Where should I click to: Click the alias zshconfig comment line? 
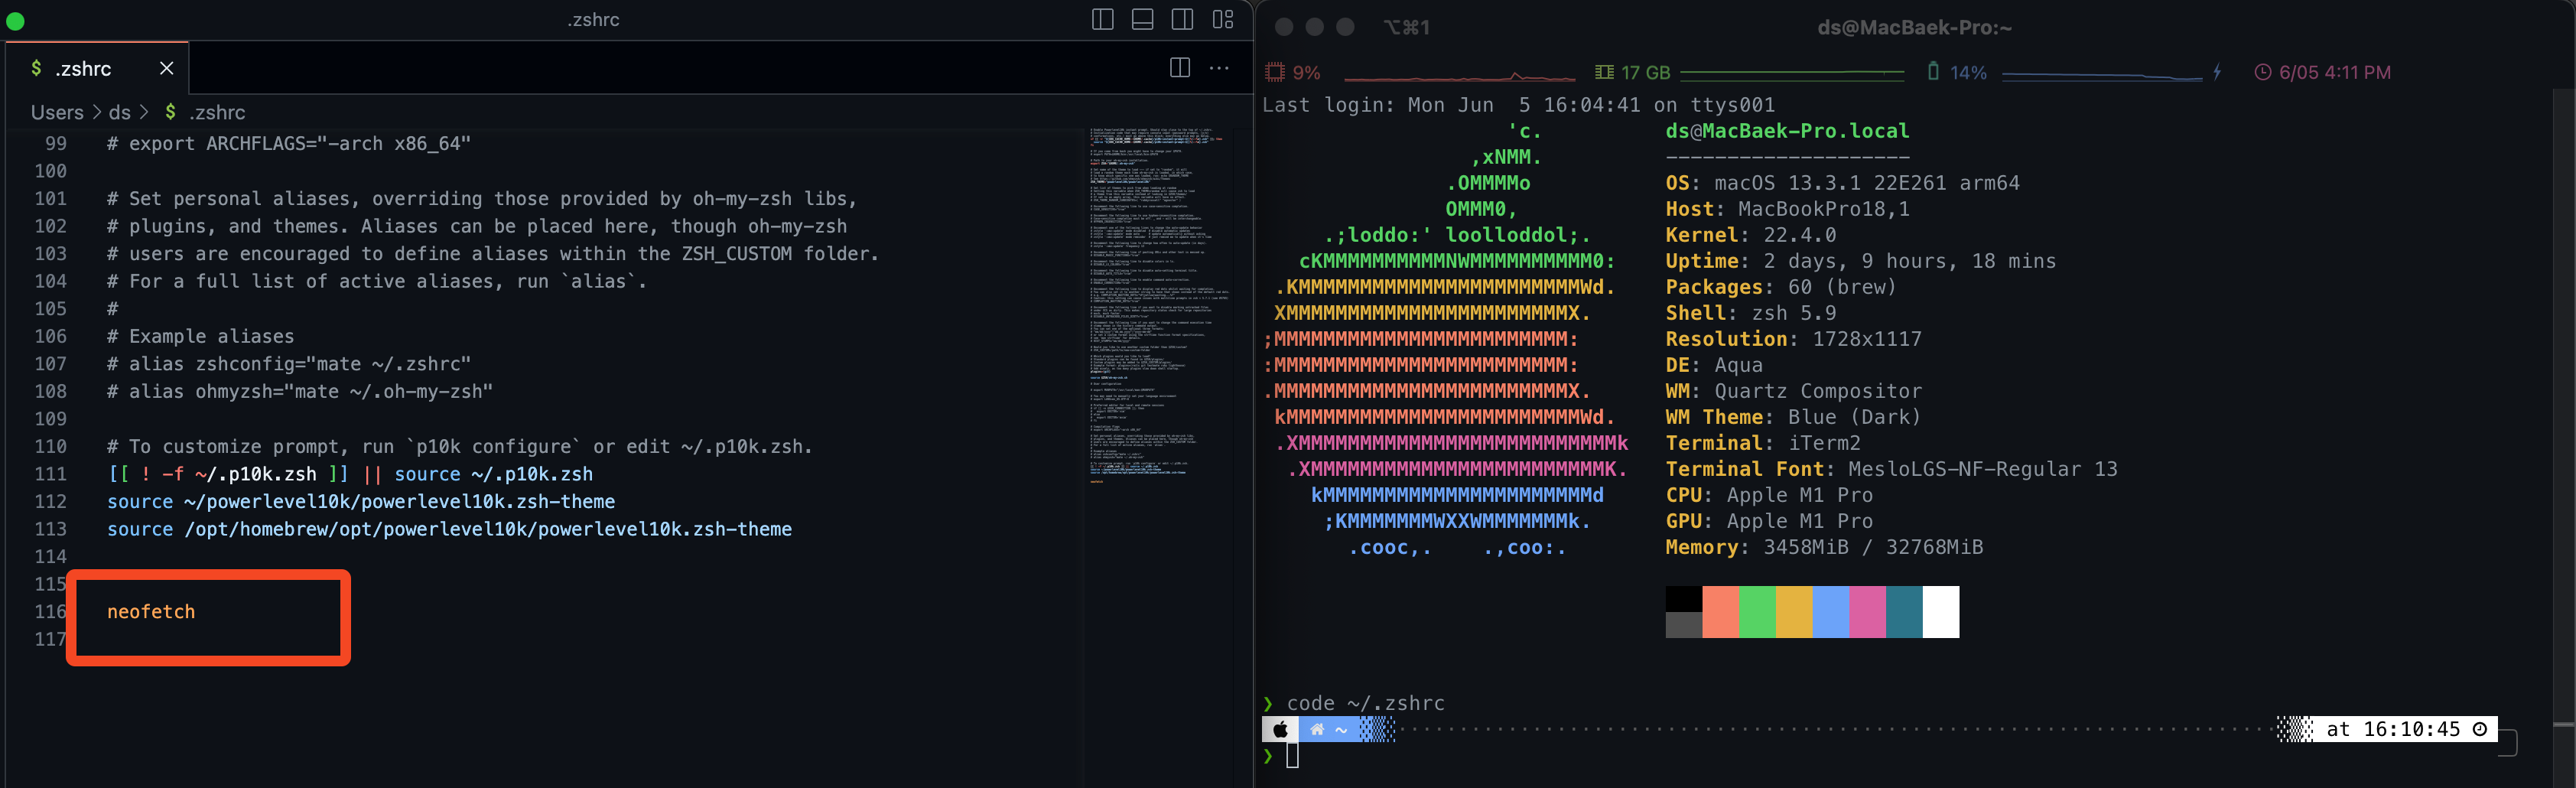289,364
